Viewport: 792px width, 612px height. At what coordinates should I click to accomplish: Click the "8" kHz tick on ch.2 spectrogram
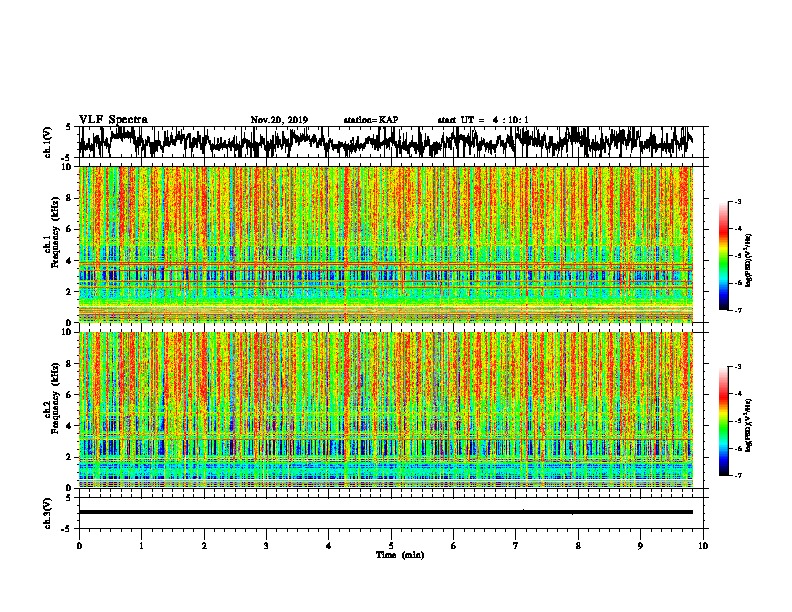click(x=69, y=363)
